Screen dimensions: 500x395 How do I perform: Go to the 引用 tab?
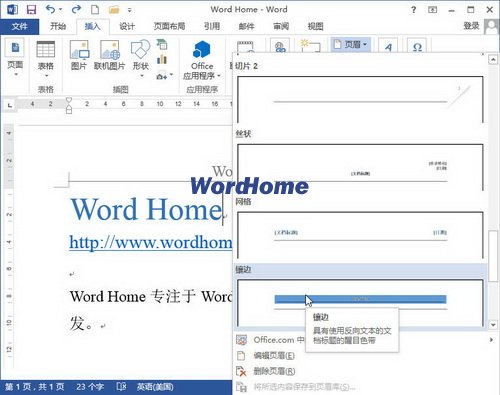(212, 26)
